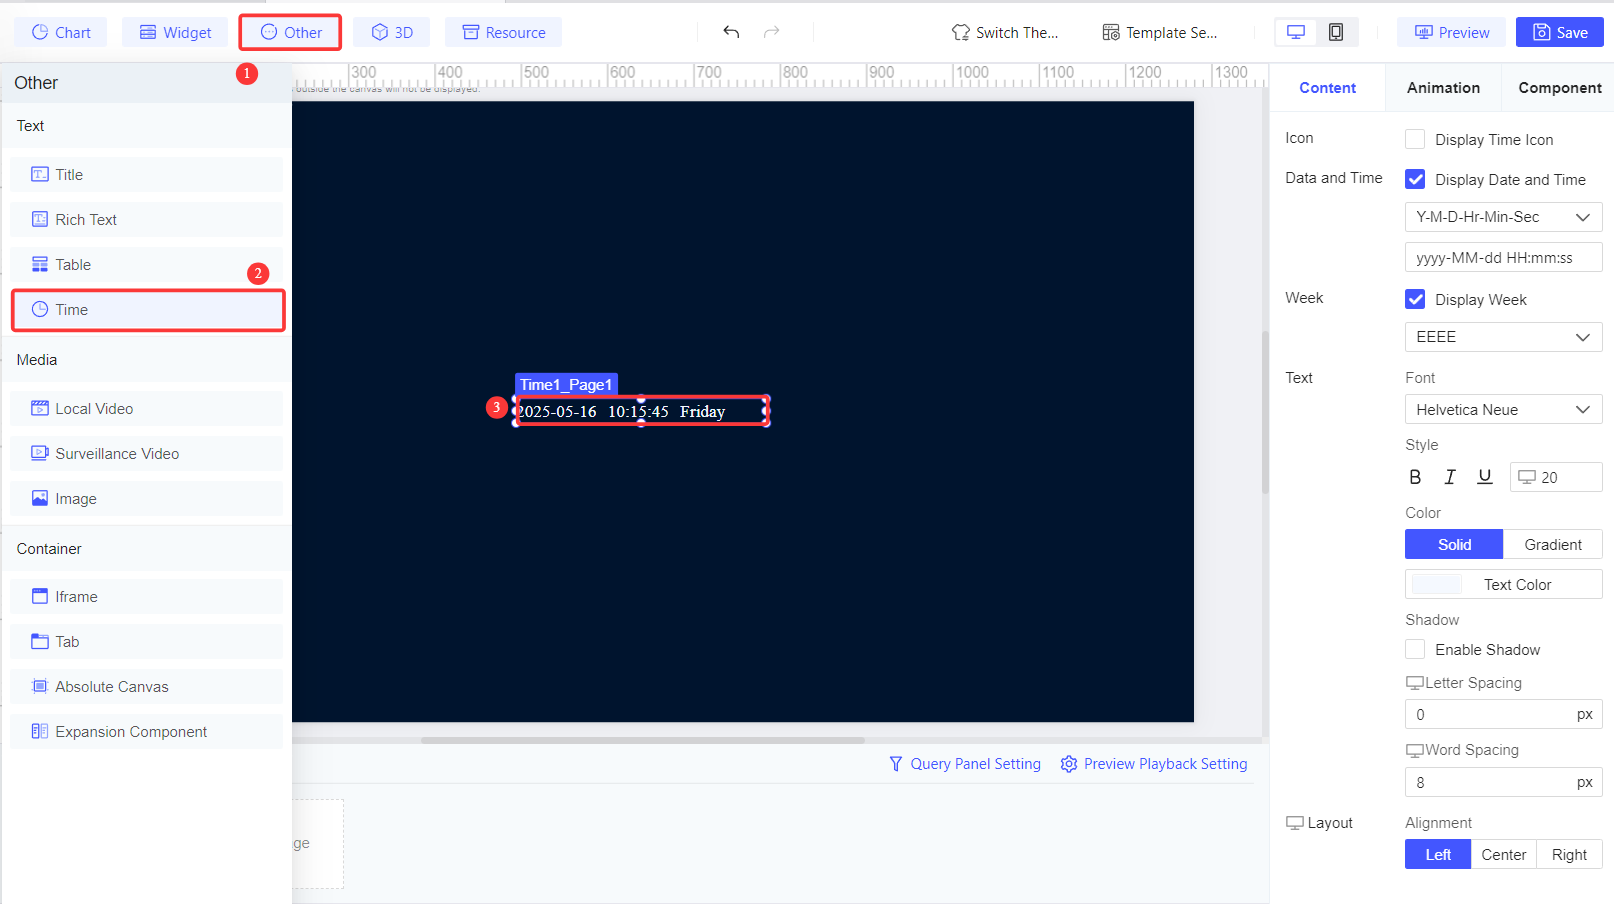Viewport: 1614px width, 904px height.
Task: Click the Save button
Action: tap(1560, 32)
